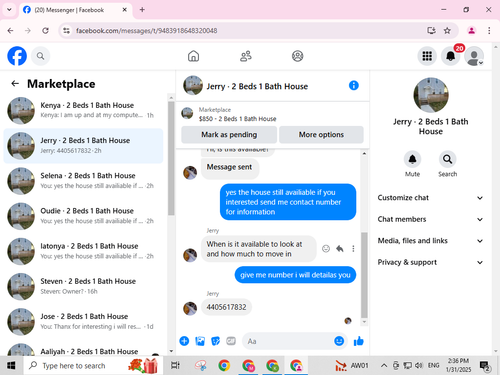The image size is (500, 375).
Task: Choose a sticker icon
Action: [216, 341]
